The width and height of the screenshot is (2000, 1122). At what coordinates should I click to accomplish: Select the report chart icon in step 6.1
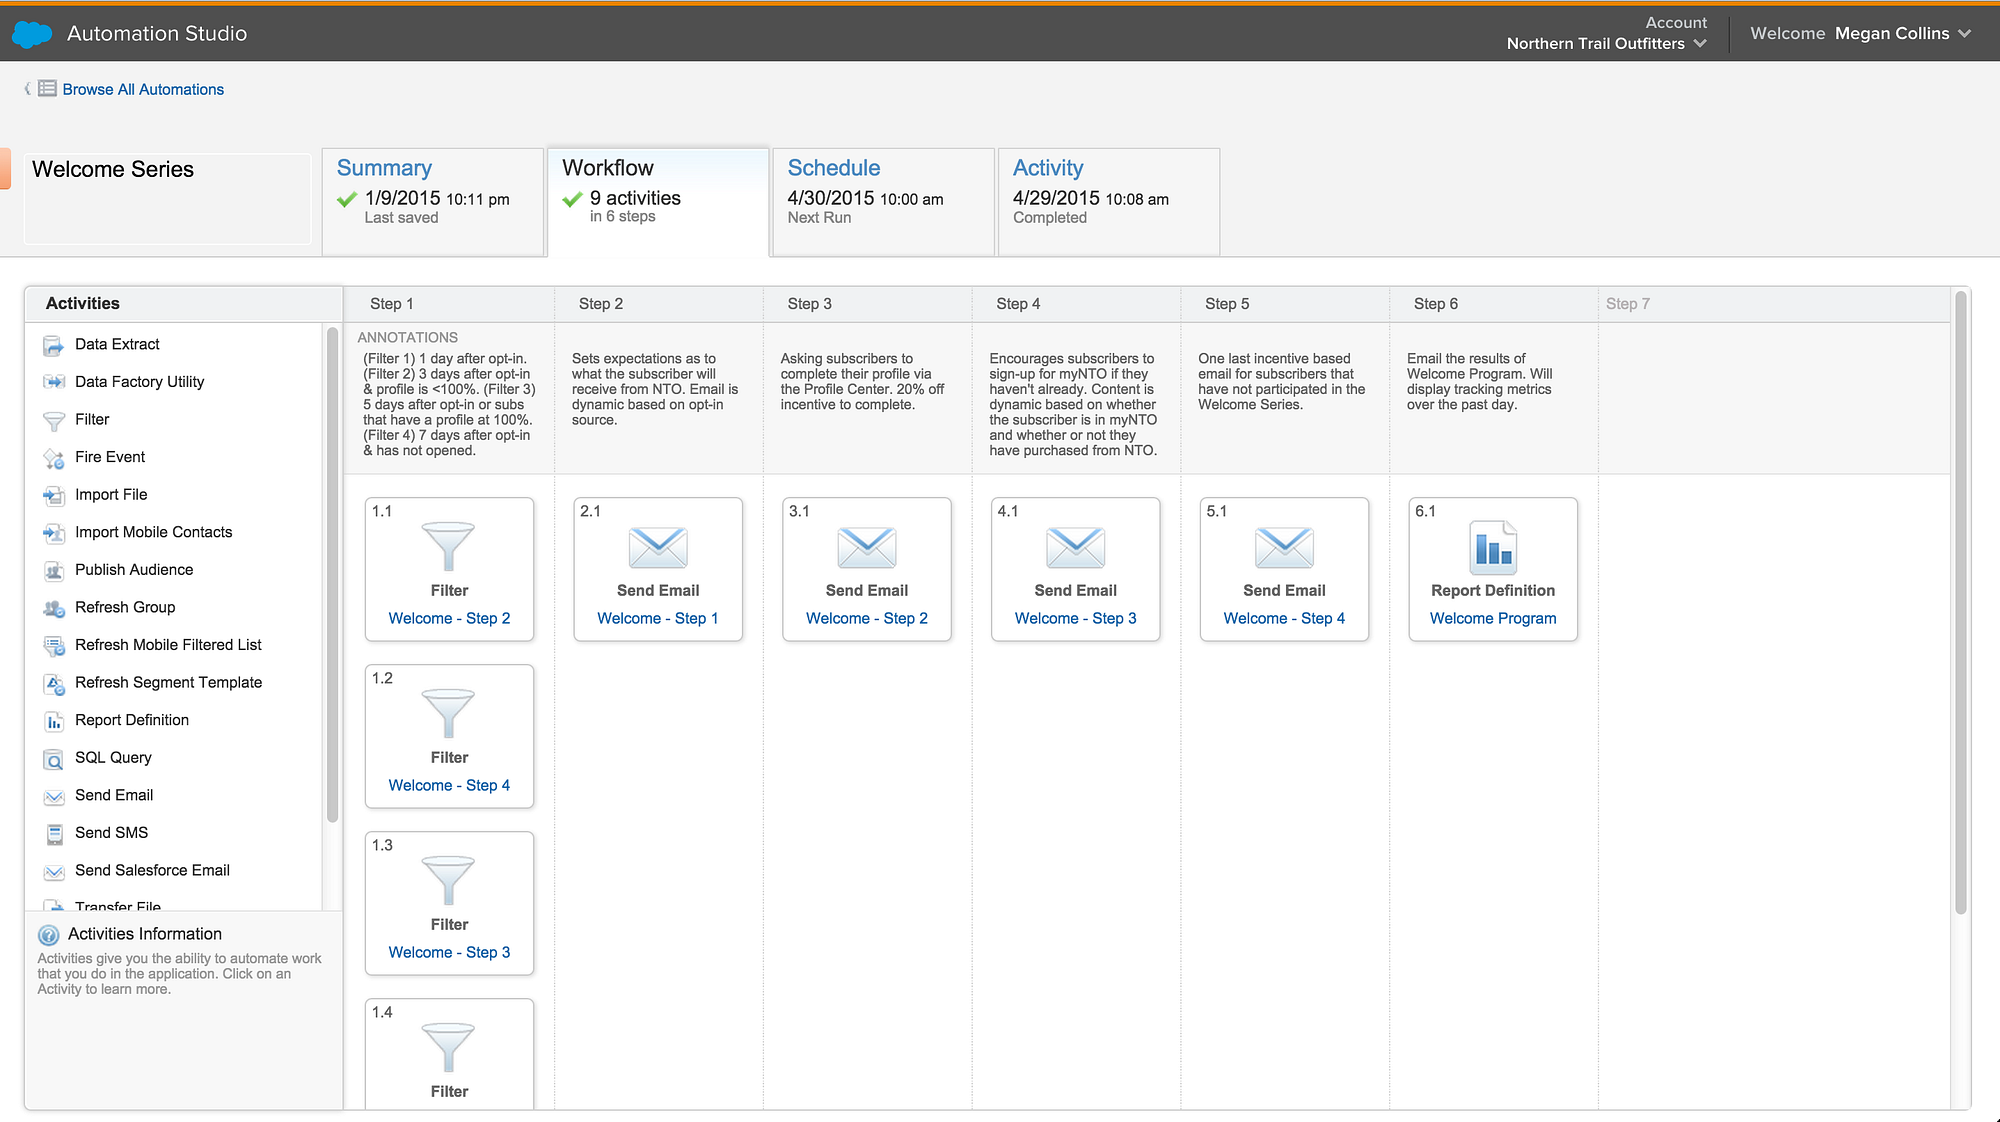tap(1492, 547)
